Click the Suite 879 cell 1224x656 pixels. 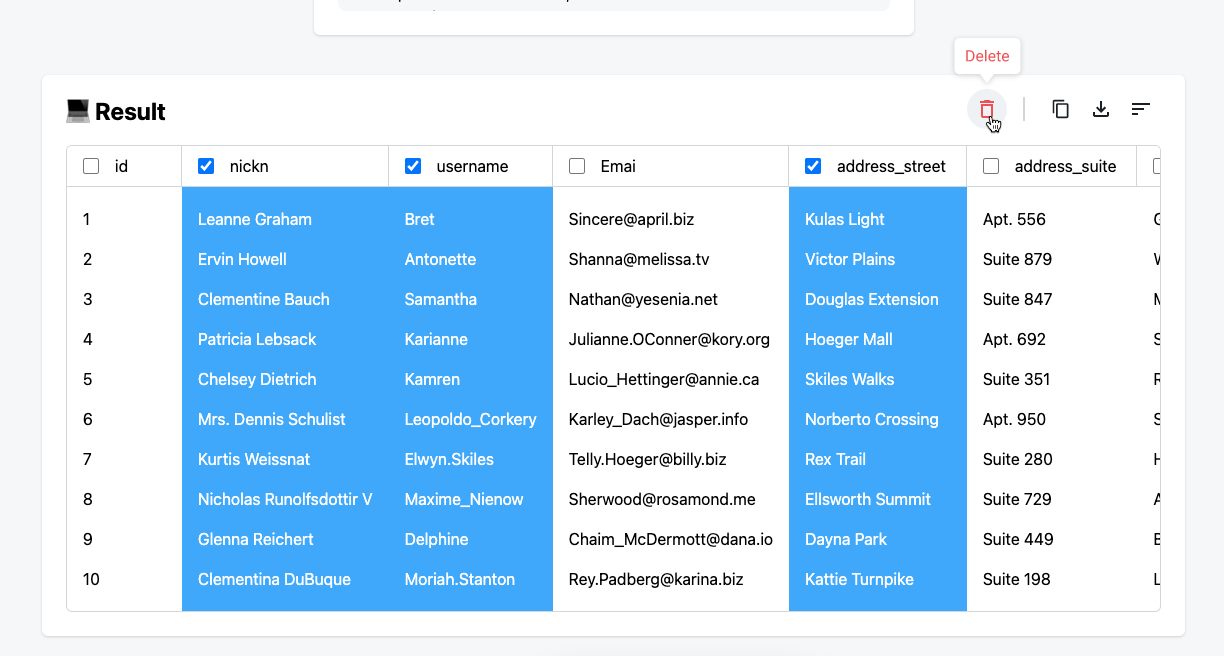(x=1014, y=259)
